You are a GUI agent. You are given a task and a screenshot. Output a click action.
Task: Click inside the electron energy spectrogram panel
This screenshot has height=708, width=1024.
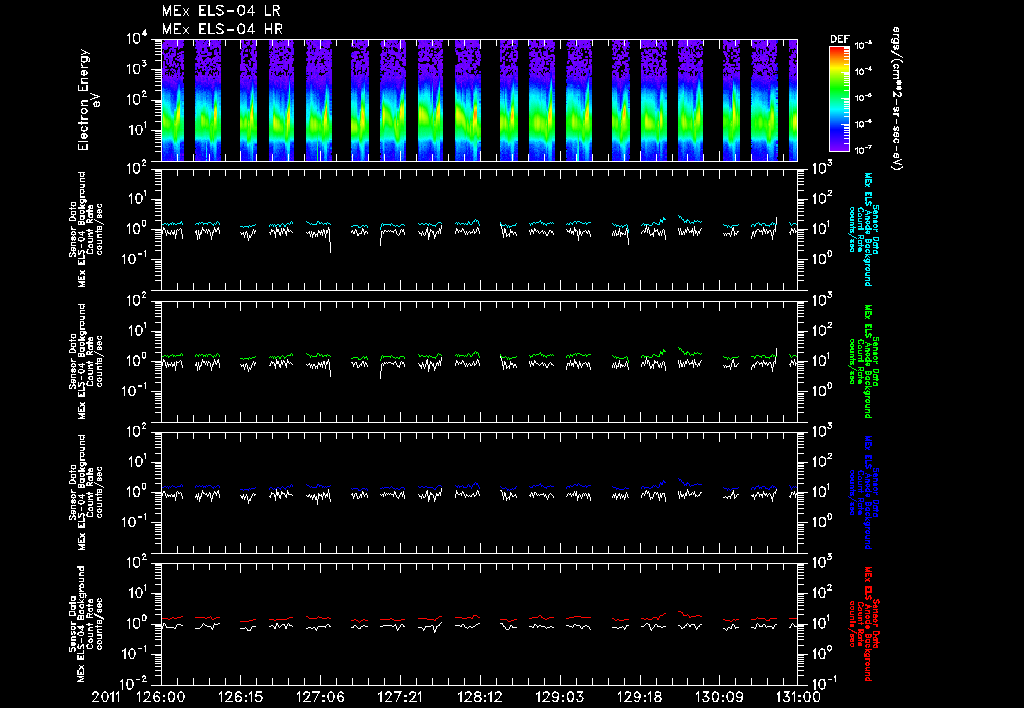coord(479,100)
